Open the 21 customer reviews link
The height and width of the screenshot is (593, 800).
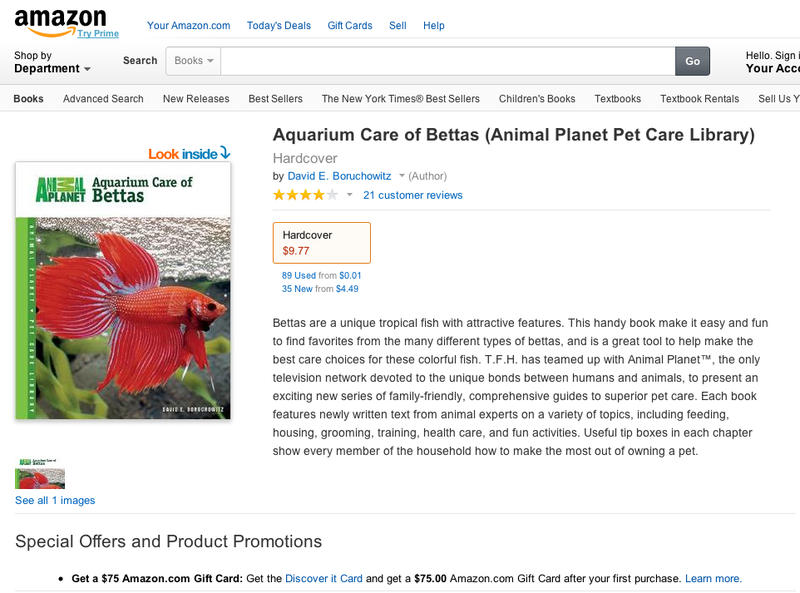coord(412,195)
